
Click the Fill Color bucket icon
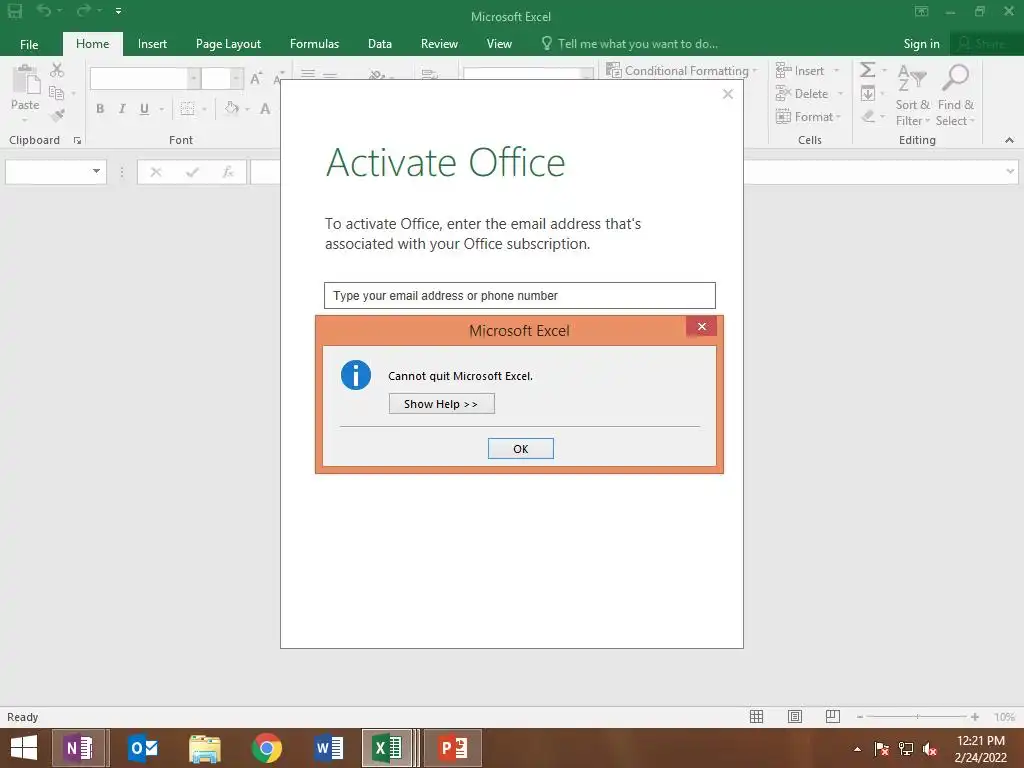point(232,108)
